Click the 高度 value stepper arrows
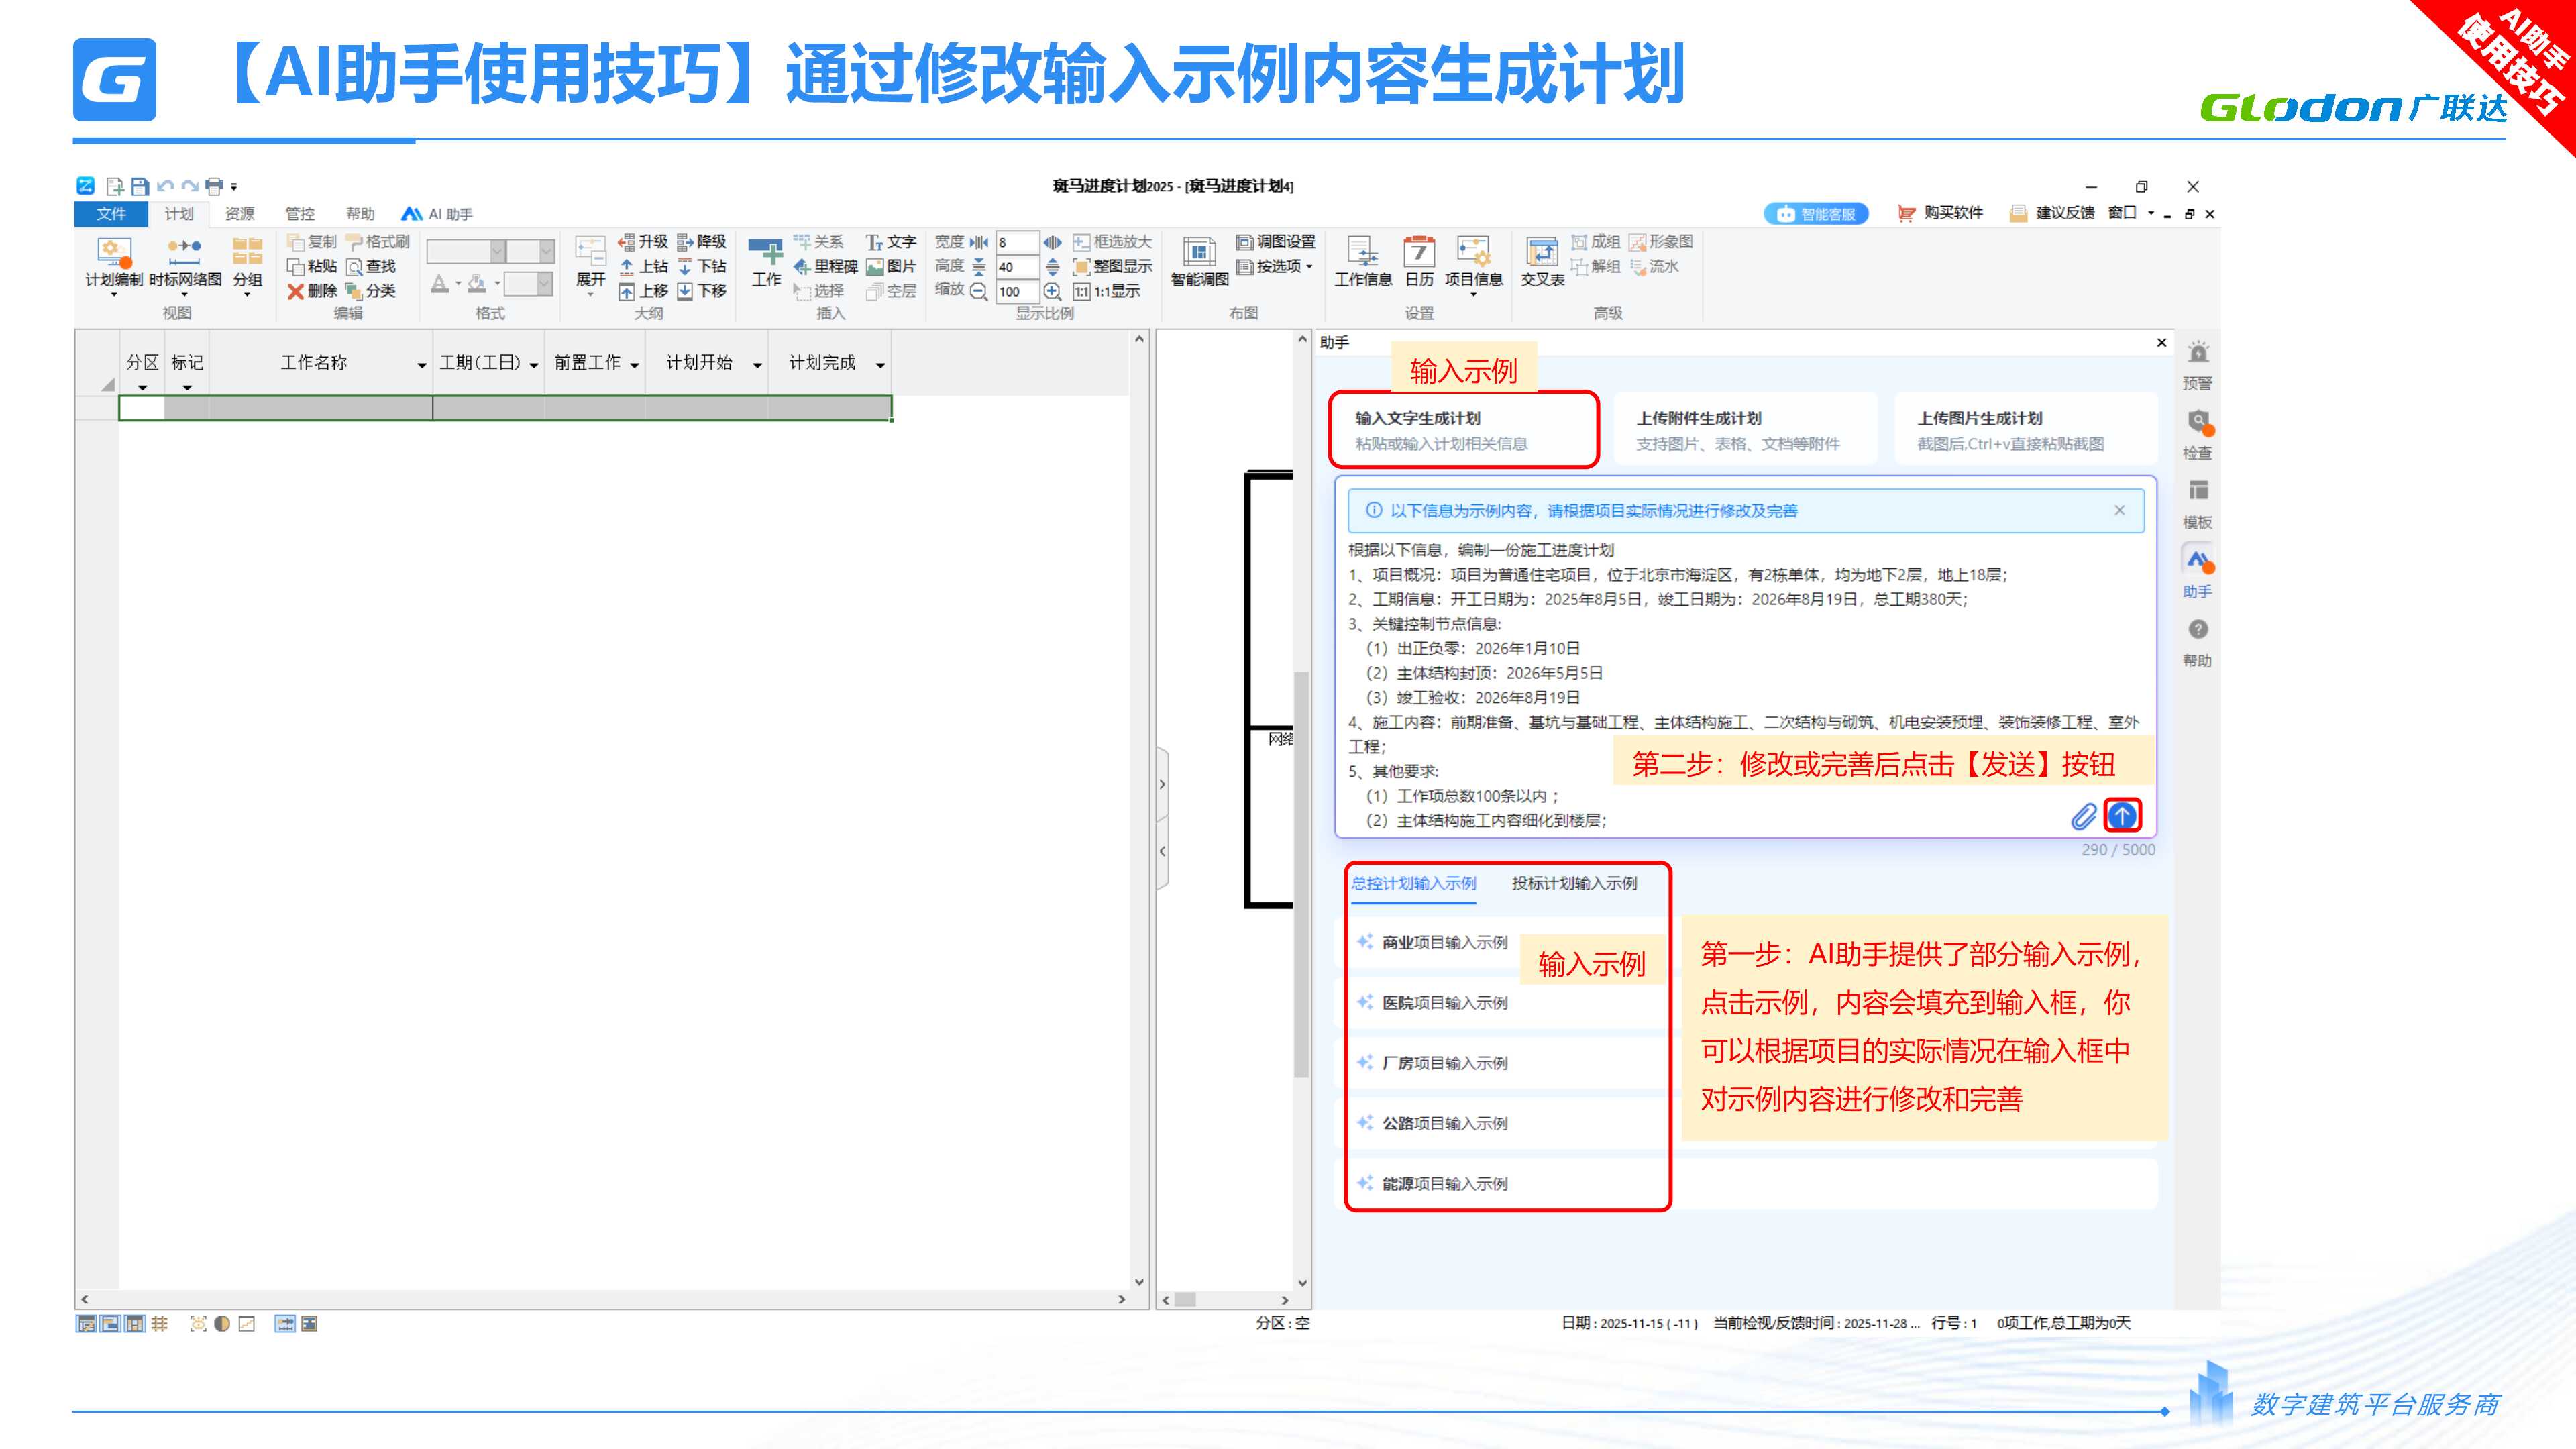 tap(1052, 267)
